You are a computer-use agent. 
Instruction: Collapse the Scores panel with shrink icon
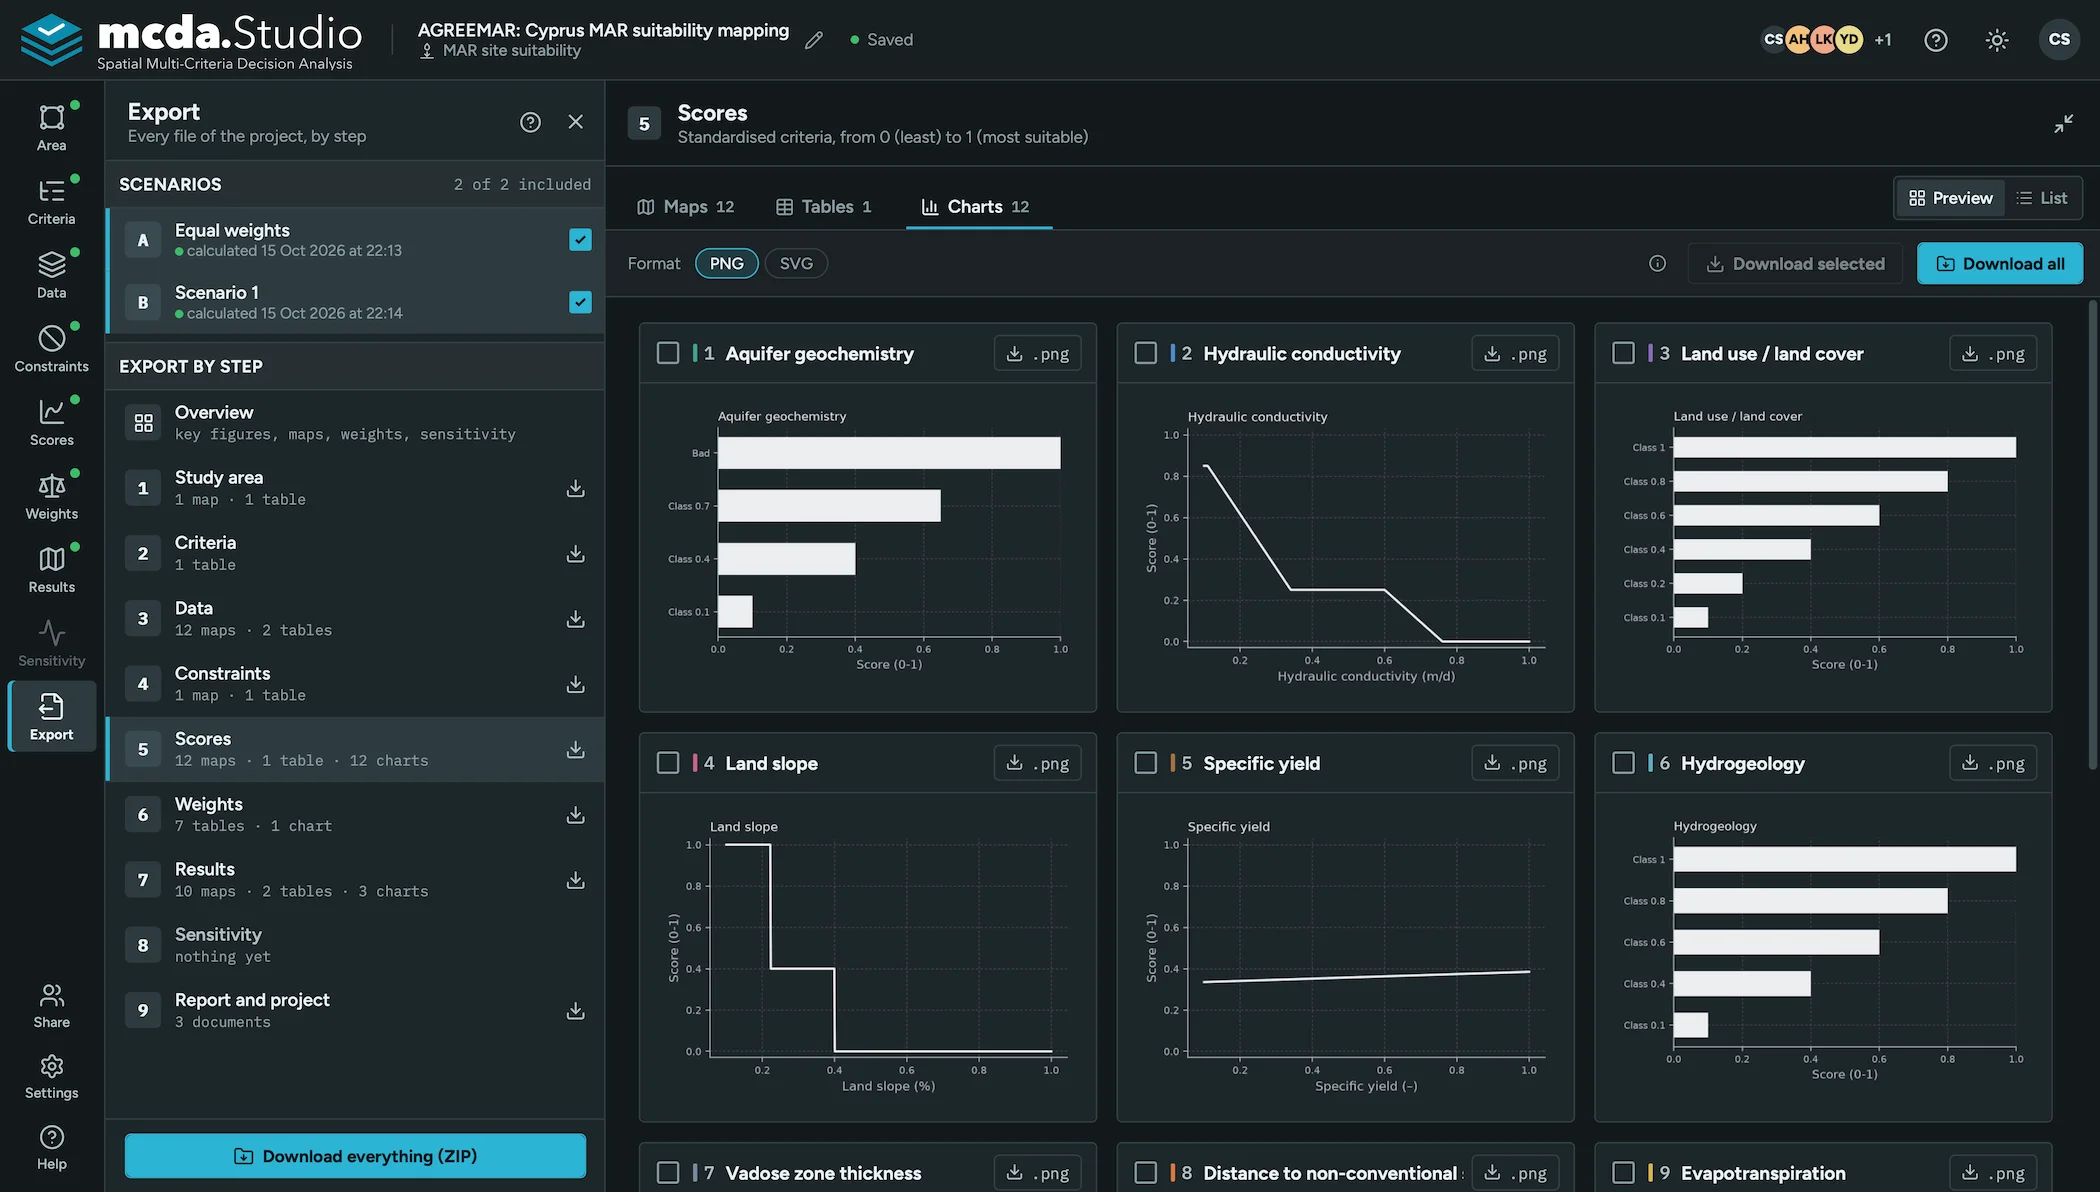[2064, 124]
